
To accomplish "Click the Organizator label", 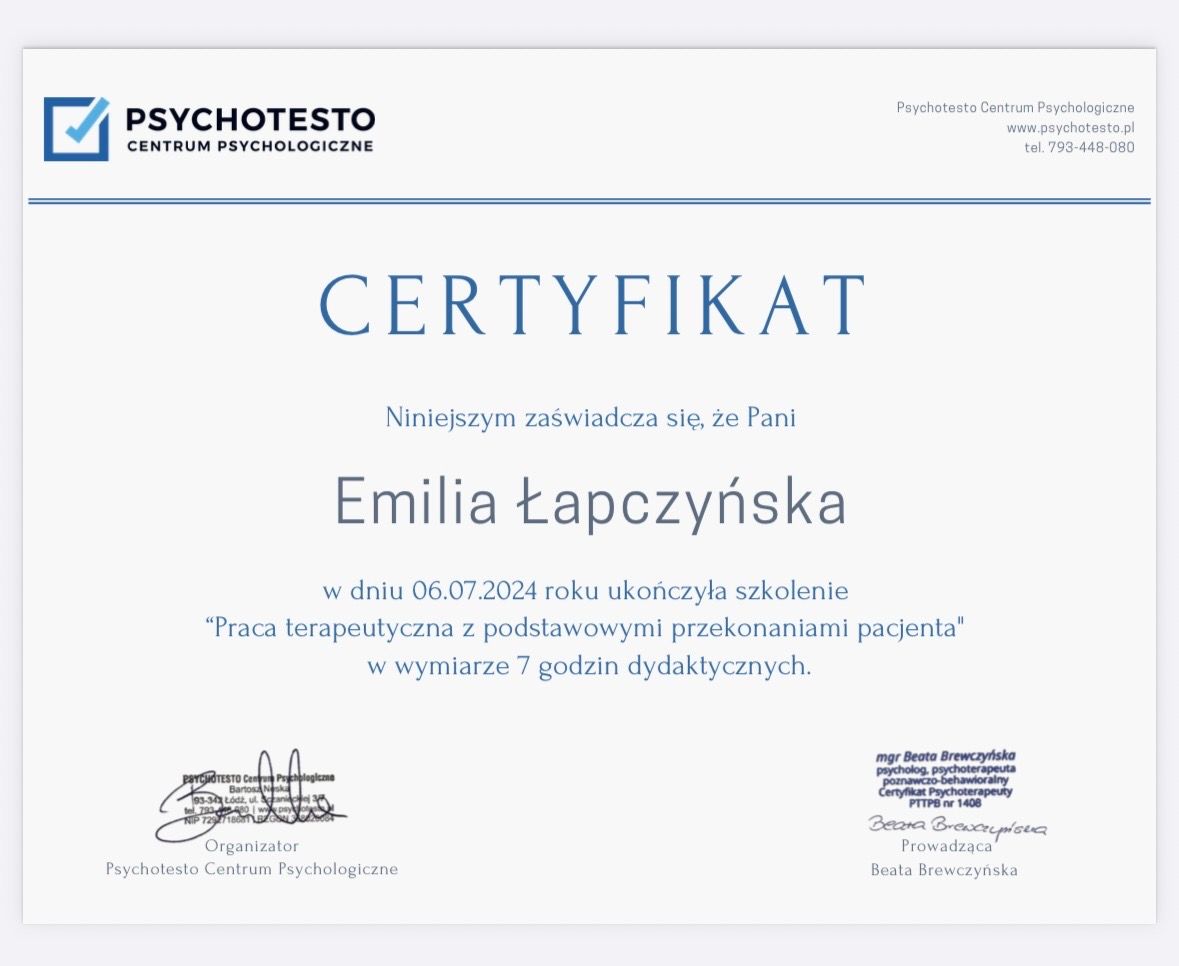I will (252, 846).
